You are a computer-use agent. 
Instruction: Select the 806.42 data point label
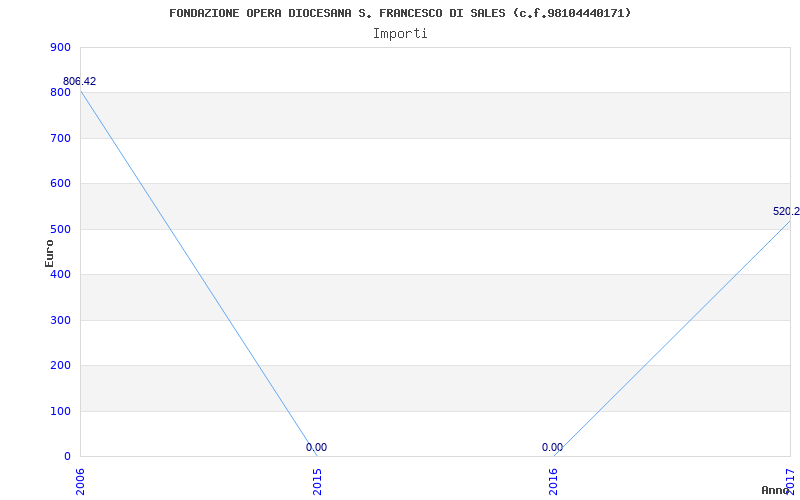tap(80, 82)
